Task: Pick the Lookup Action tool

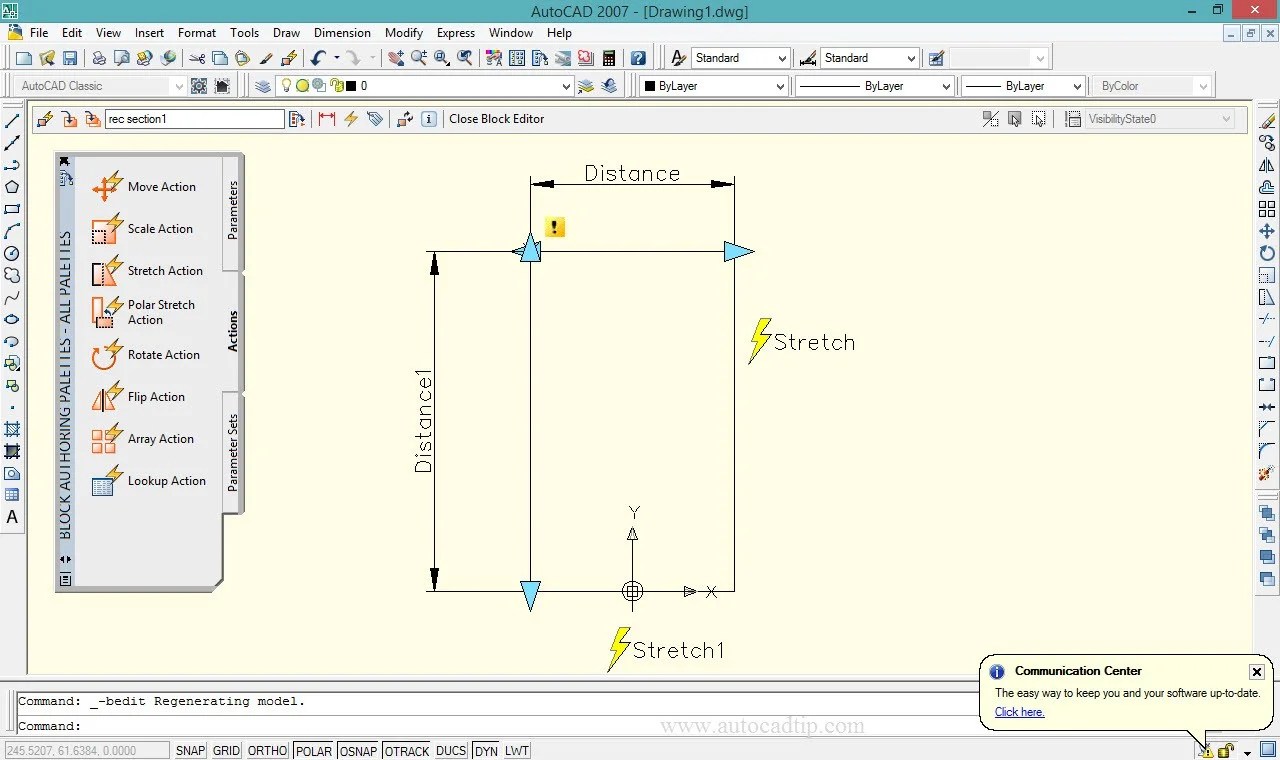Action: pyautogui.click(x=149, y=481)
